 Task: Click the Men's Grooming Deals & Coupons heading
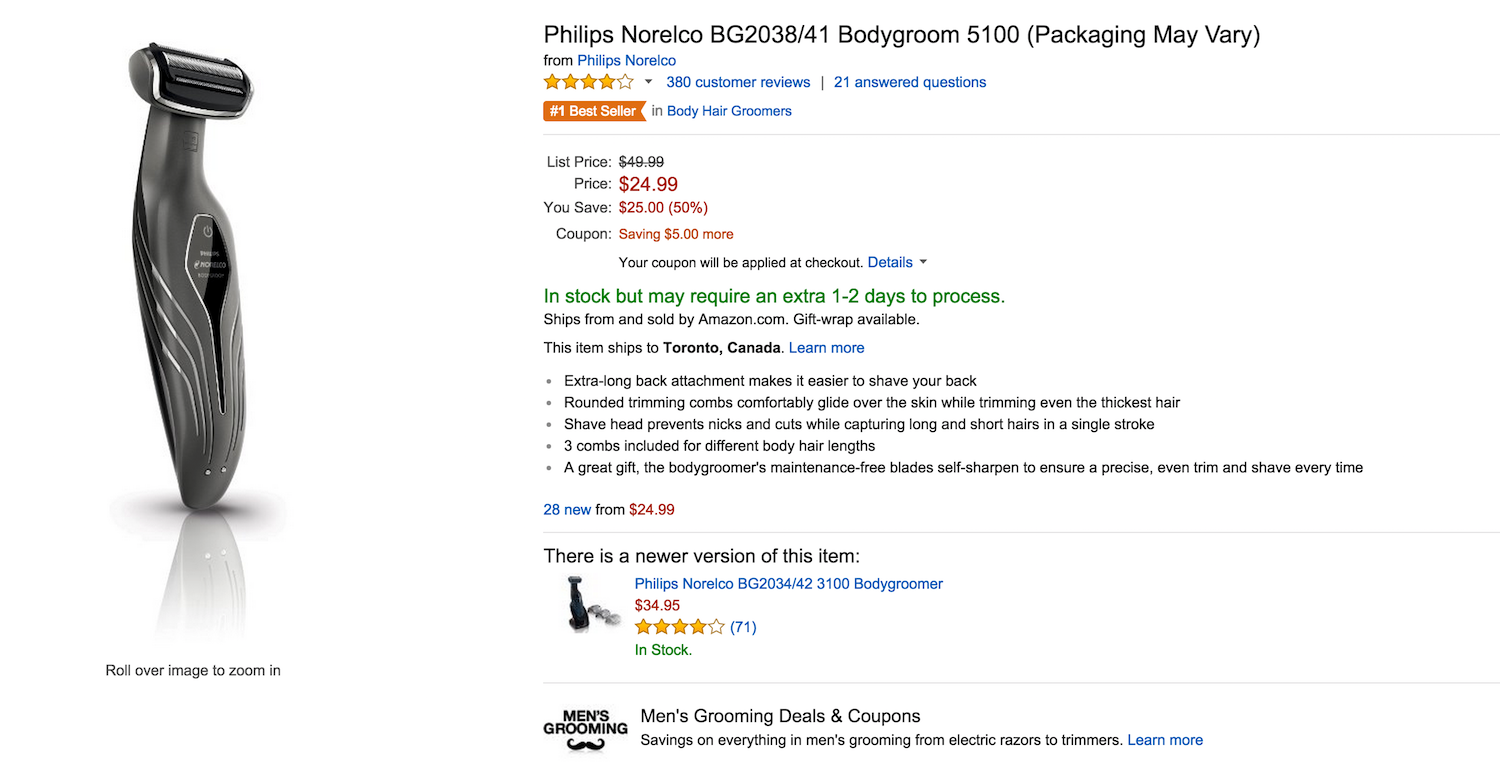coord(780,716)
